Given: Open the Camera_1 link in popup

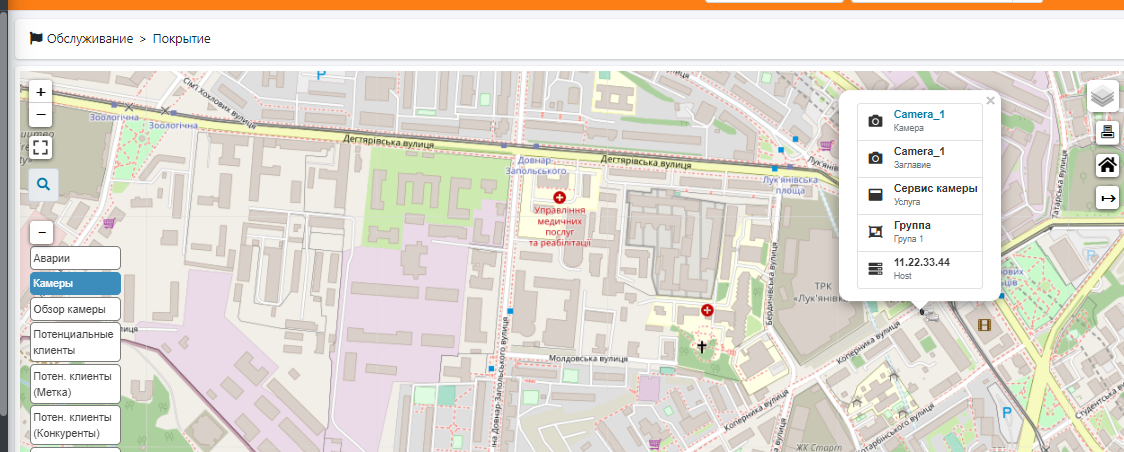Looking at the screenshot, I should [919, 114].
